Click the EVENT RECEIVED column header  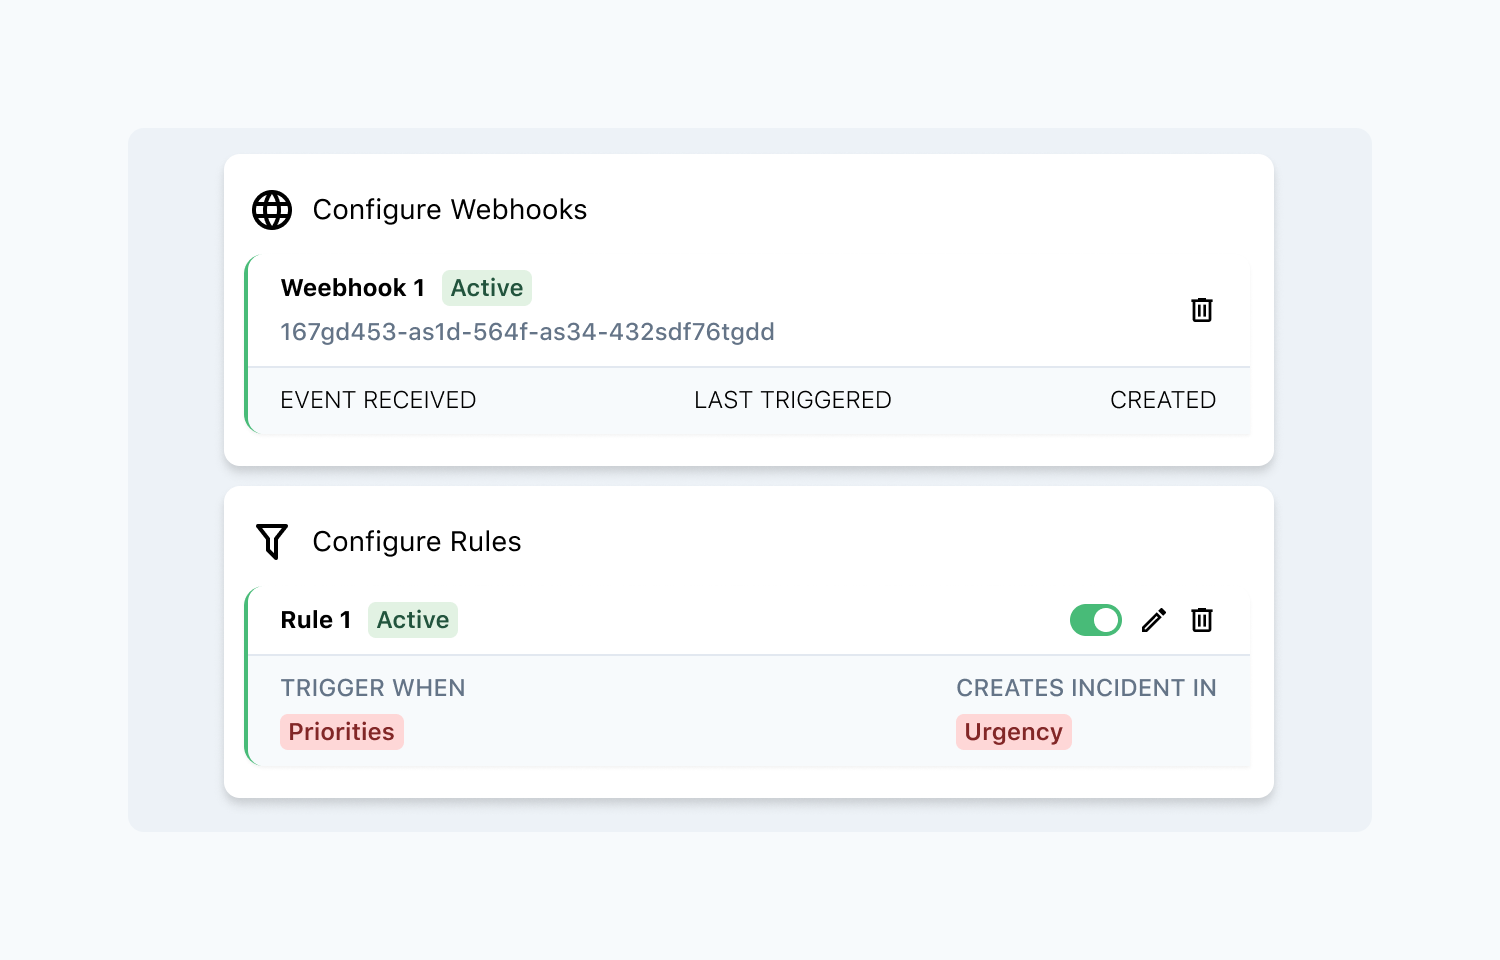tap(378, 400)
